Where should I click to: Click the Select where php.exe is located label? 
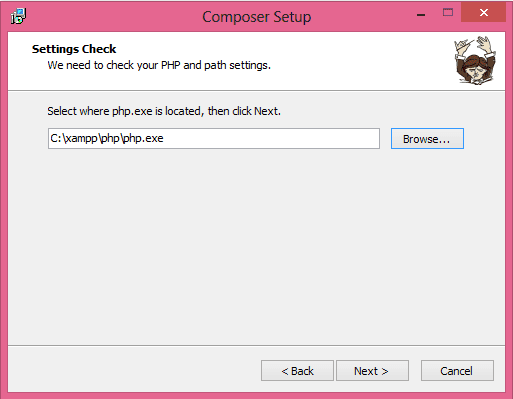(164, 111)
